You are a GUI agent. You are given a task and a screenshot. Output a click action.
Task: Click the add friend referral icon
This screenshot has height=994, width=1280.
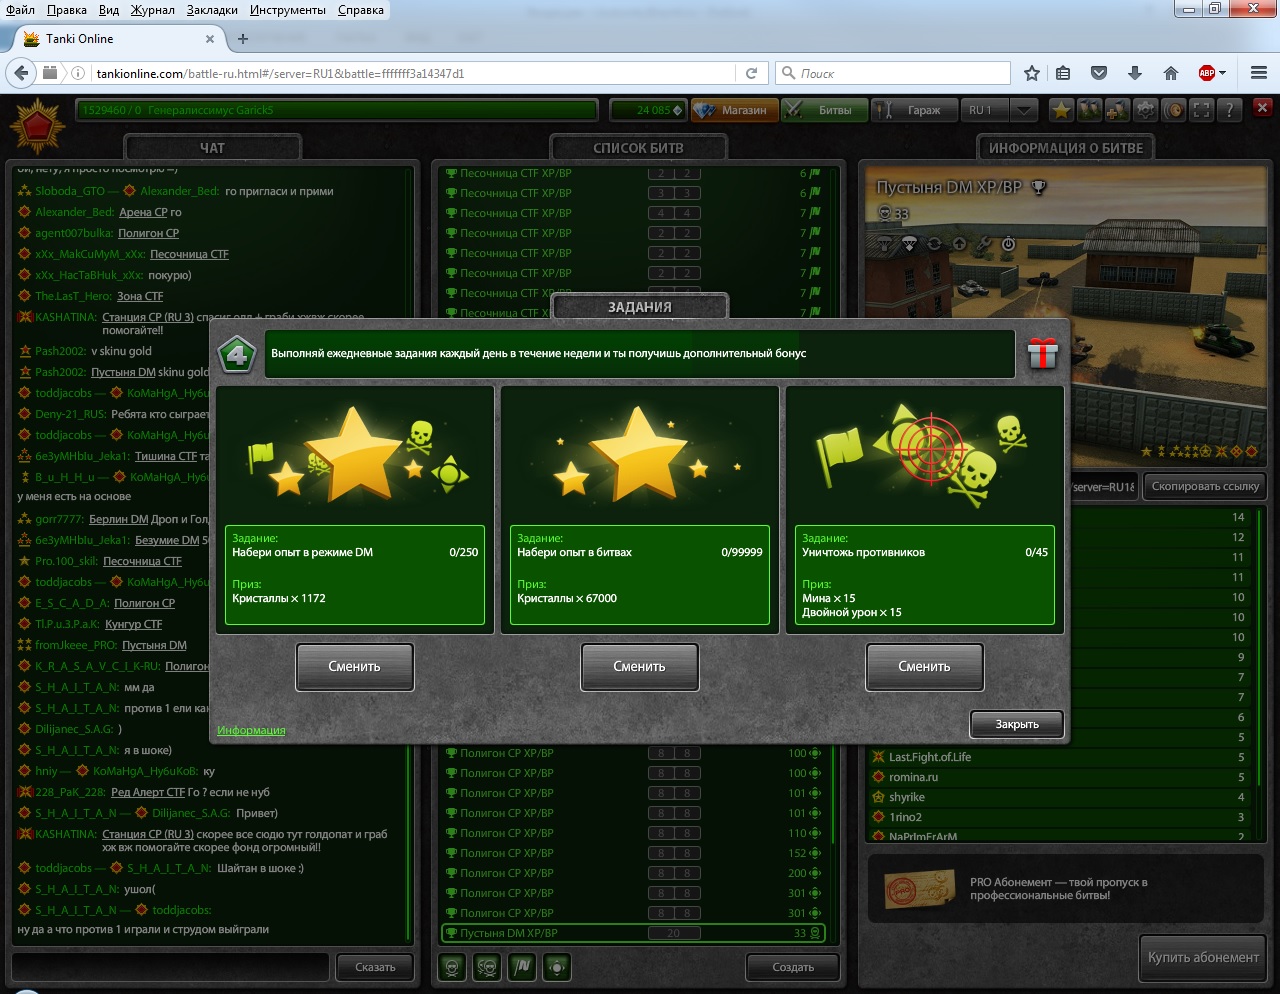1118,110
